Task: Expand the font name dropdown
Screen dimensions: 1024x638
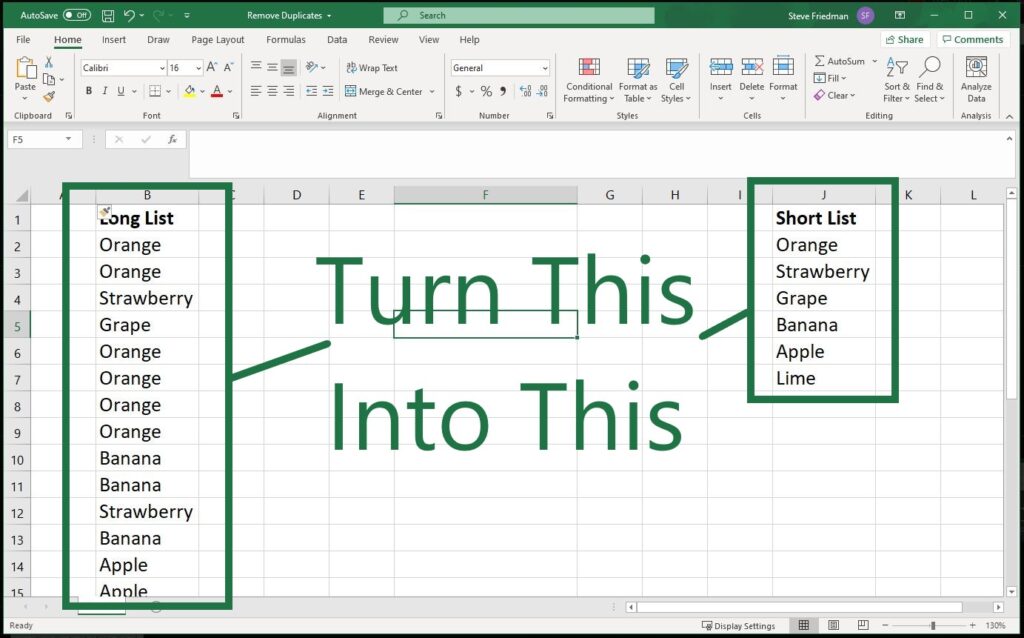Action: [x=162, y=68]
